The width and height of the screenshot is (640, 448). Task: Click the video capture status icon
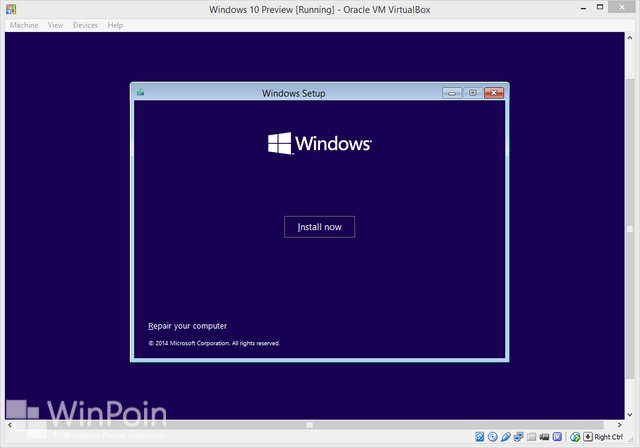point(544,437)
